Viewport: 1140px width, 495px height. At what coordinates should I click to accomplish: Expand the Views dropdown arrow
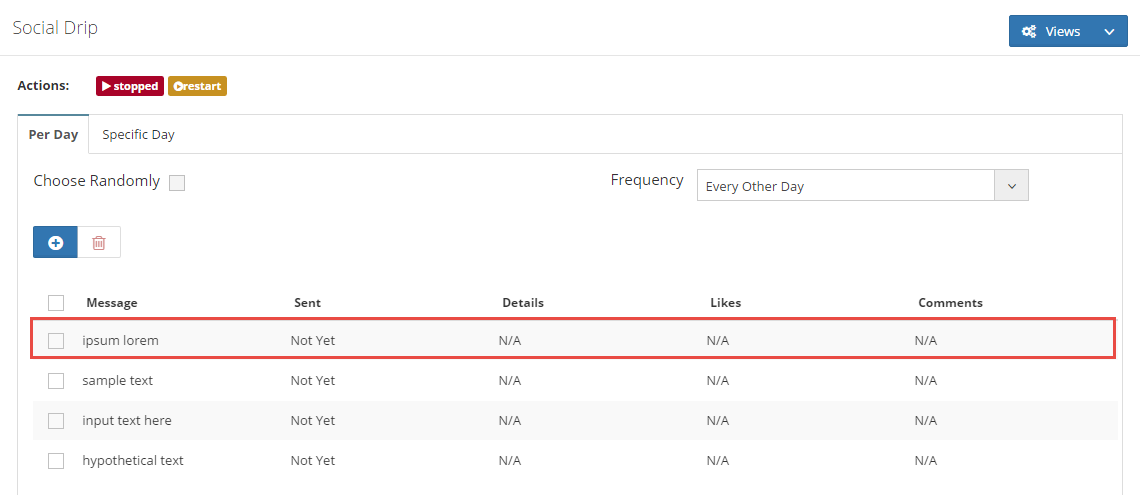(x=1109, y=31)
